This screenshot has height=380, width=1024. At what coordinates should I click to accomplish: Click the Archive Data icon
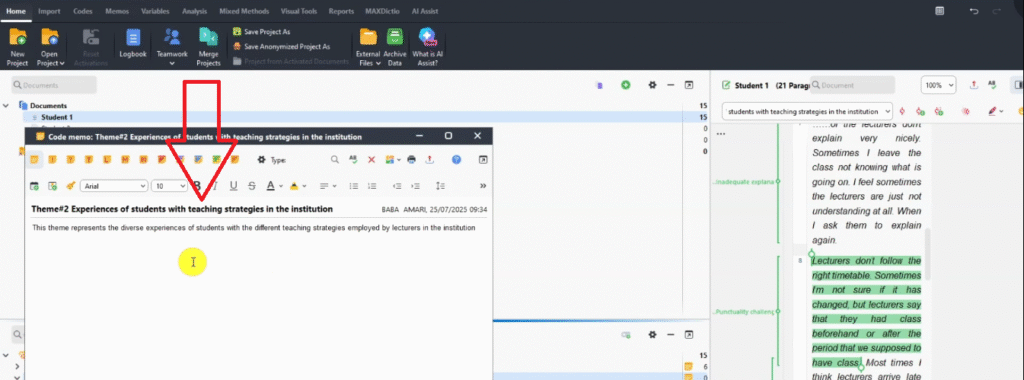394,37
